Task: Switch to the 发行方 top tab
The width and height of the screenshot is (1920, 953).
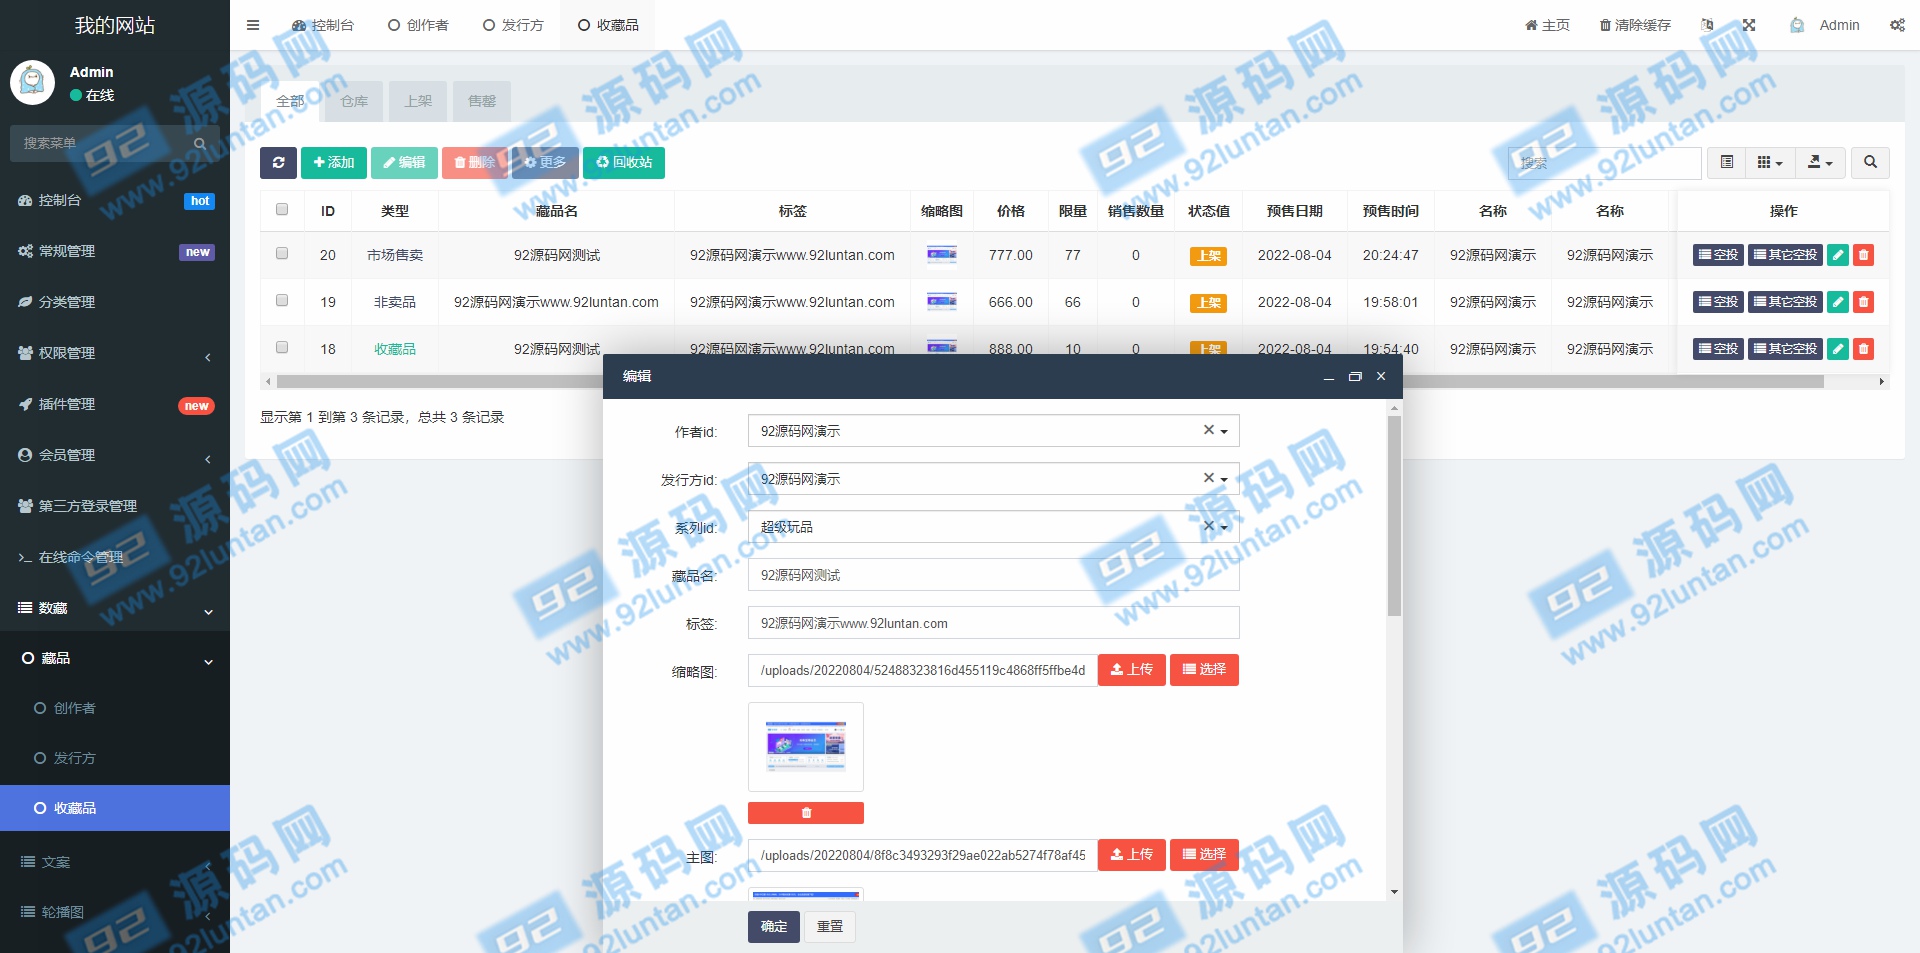Action: [513, 25]
